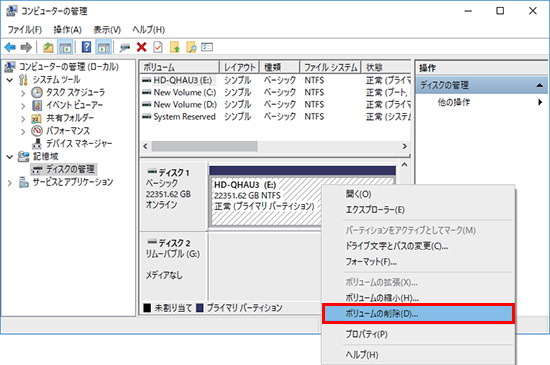The width and height of the screenshot is (550, 365).
Task: Click the folder with green arrow icon
Action: pyautogui.click(x=175, y=47)
